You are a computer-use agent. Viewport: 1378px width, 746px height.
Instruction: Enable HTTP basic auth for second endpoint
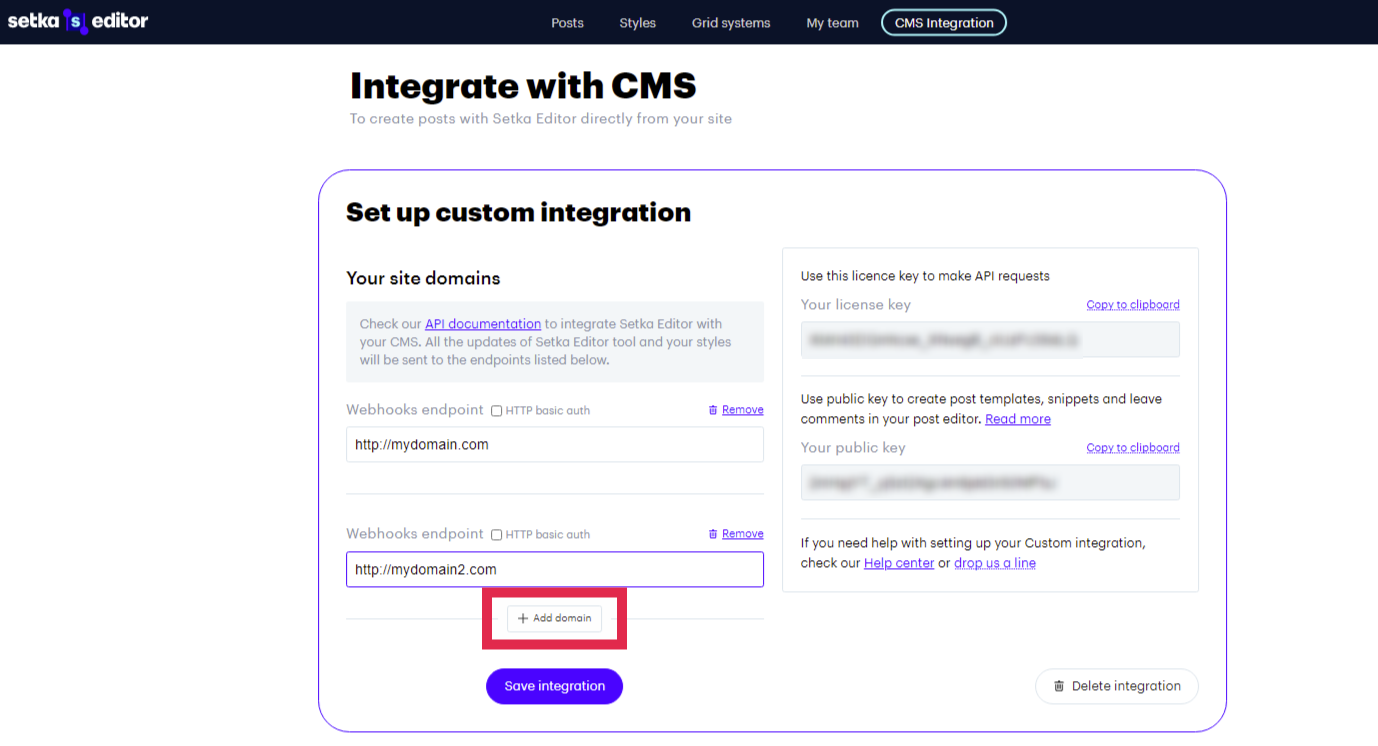496,534
